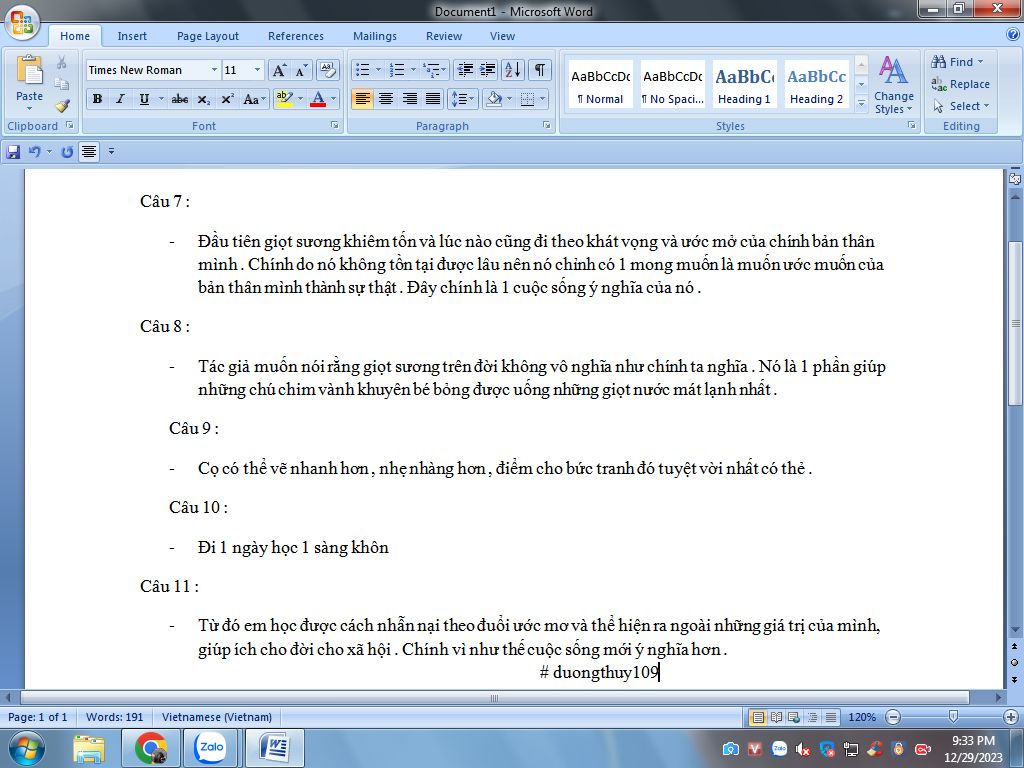
Task: Switch to Draft view icon
Action: pos(830,717)
